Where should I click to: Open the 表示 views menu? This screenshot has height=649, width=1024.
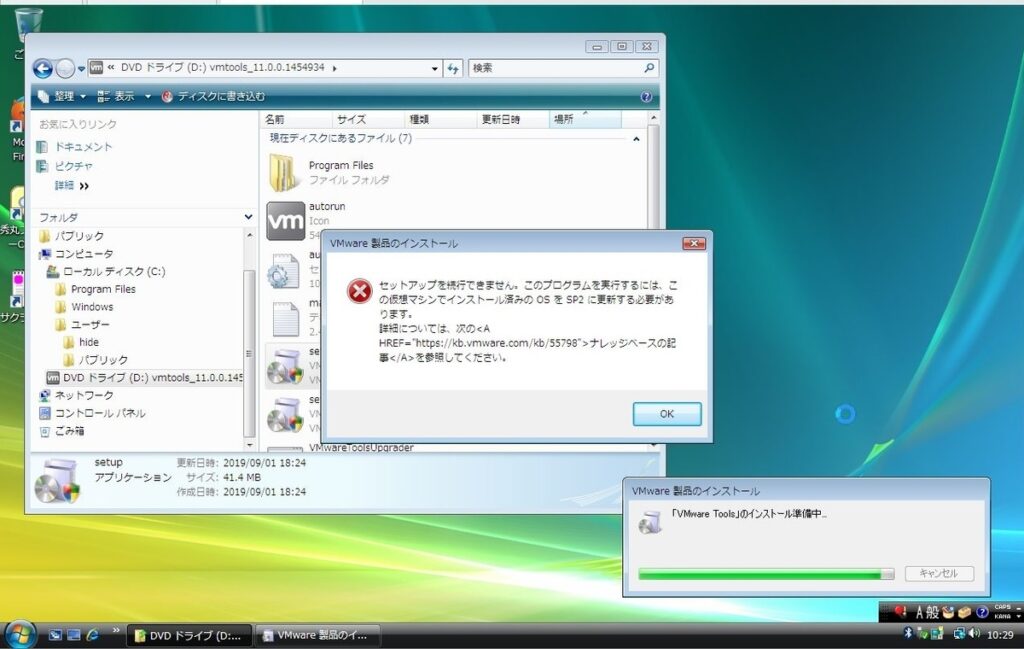(x=116, y=97)
